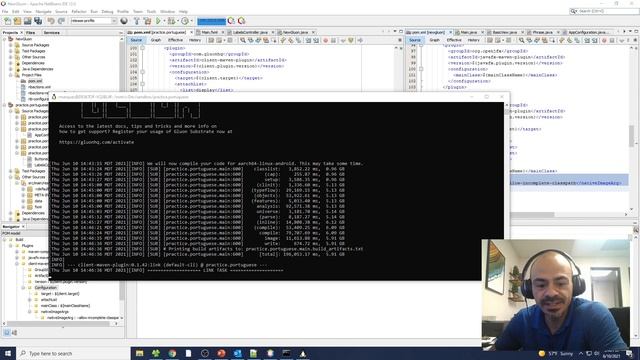Click Graph view button in left editor
640x360 pixels.
[156, 40]
